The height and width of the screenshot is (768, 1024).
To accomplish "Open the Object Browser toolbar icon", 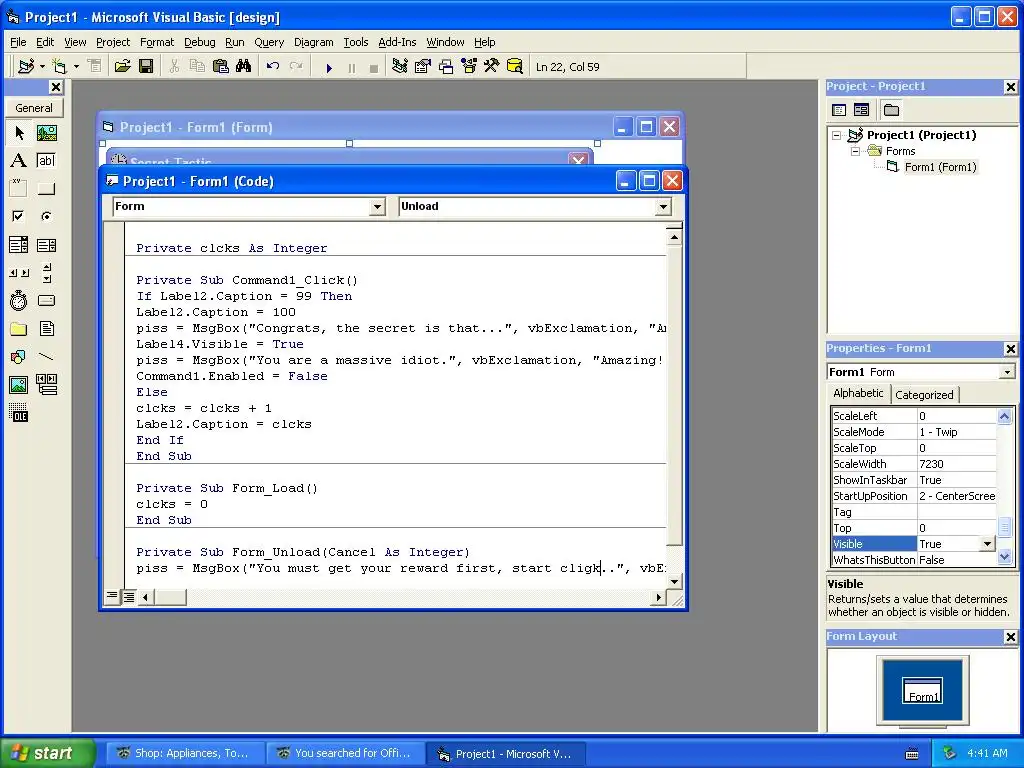I will point(469,67).
